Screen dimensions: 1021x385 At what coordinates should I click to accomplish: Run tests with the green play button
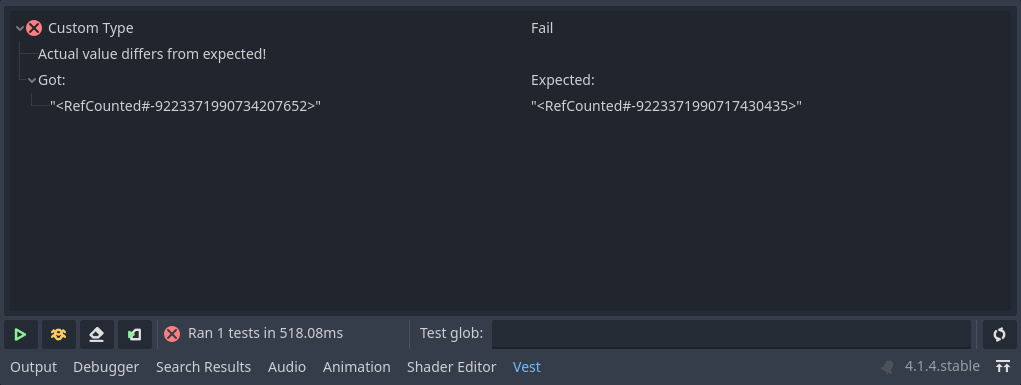click(20, 334)
